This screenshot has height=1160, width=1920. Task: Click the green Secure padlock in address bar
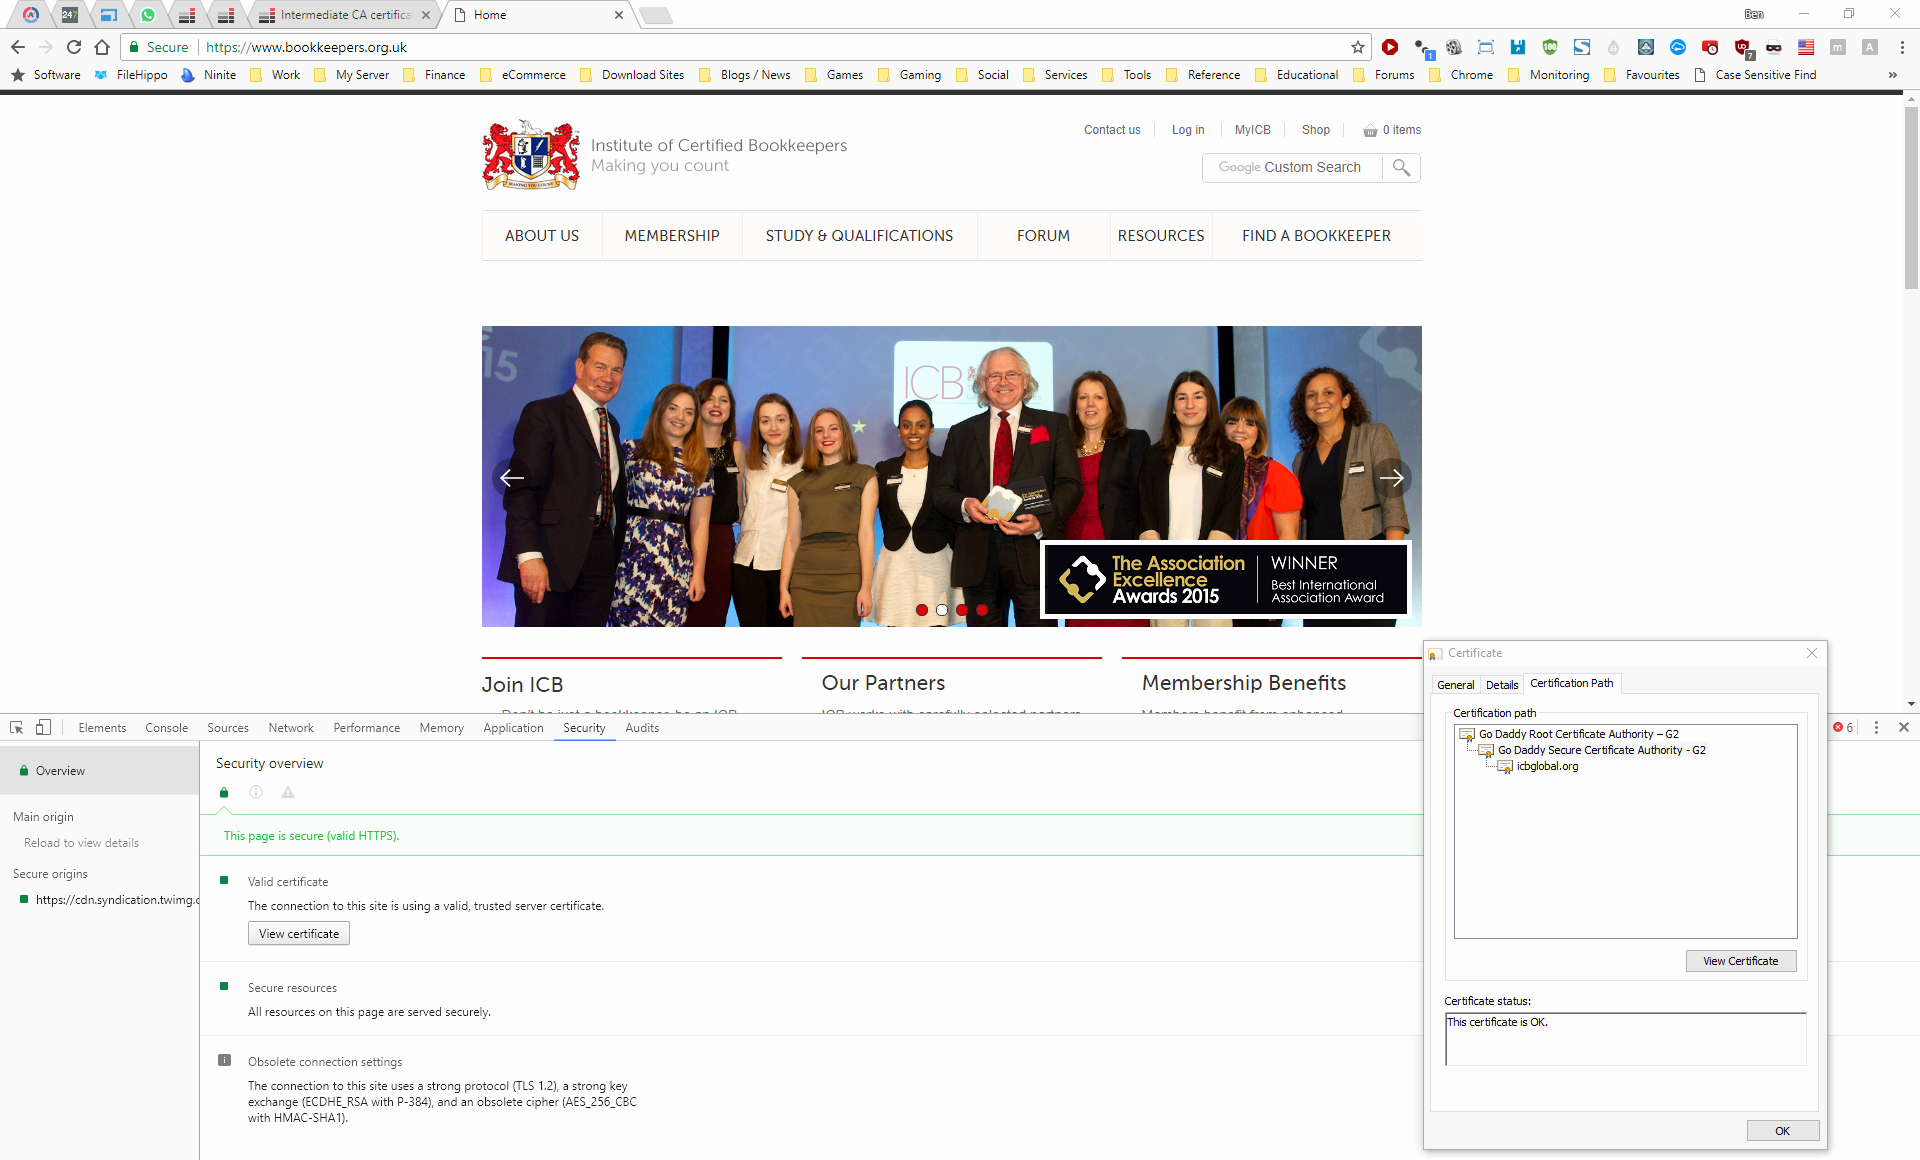tap(134, 47)
